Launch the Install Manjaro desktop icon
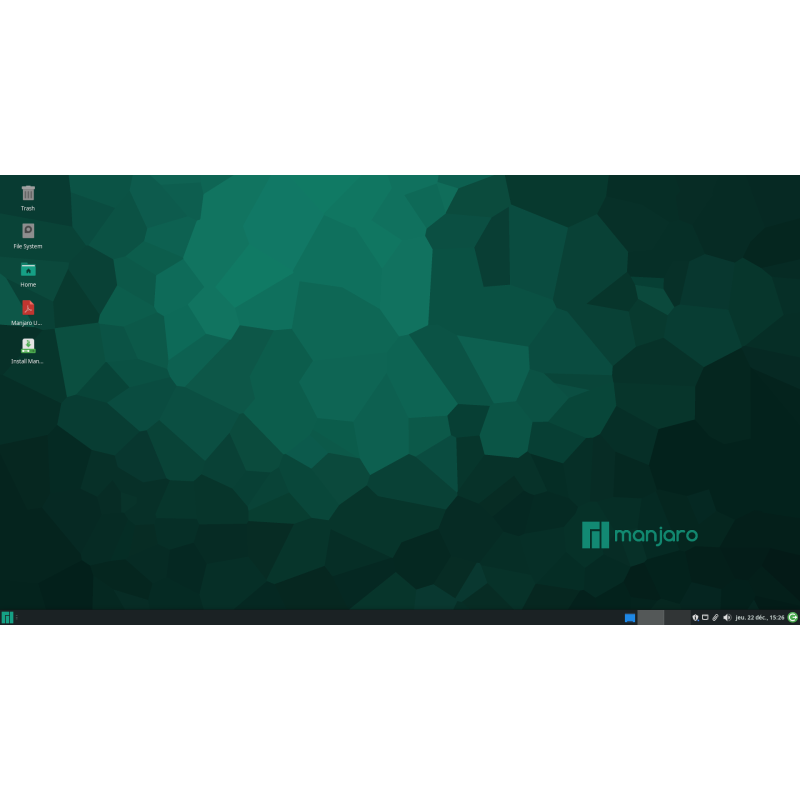 (27, 346)
